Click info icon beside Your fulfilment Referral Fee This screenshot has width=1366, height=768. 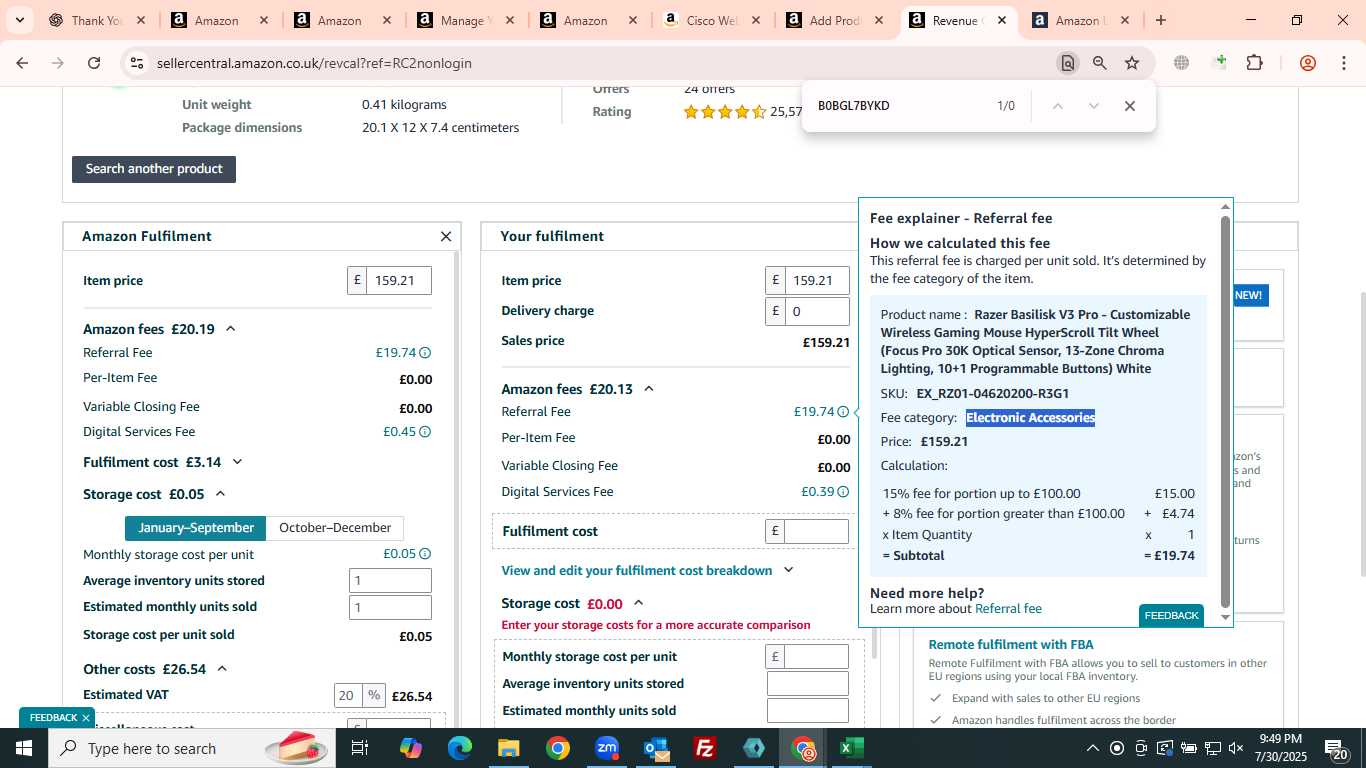843,412
